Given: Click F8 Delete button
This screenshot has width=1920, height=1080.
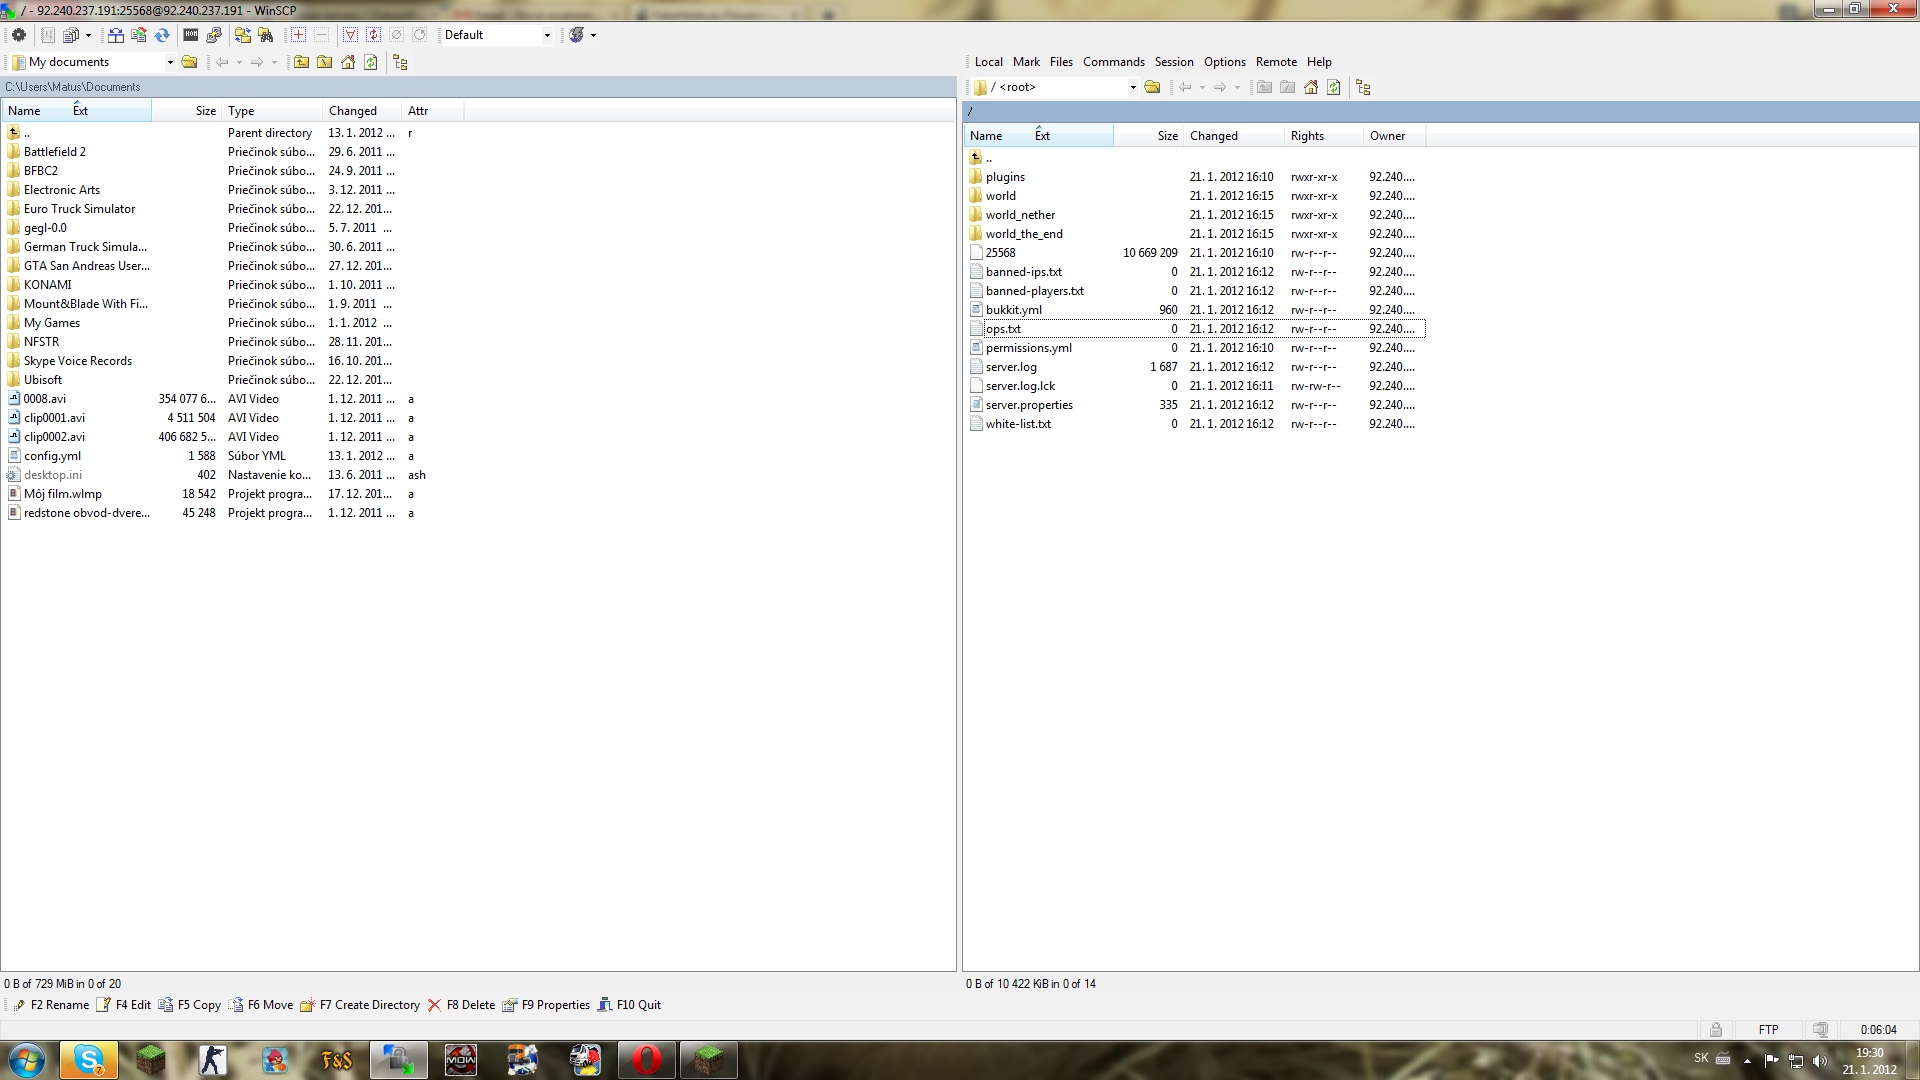Looking at the screenshot, I should 461,1005.
